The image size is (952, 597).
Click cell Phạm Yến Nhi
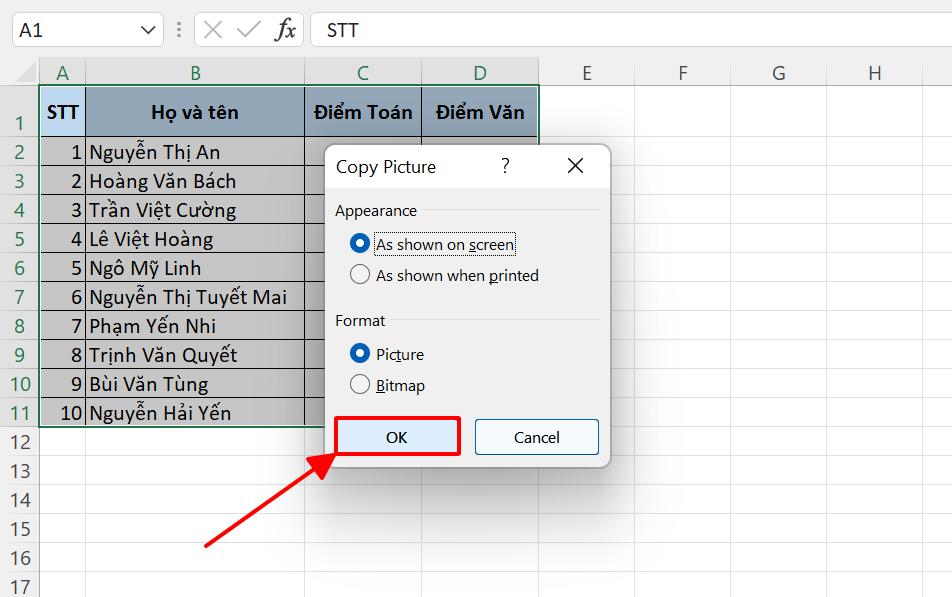click(195, 326)
